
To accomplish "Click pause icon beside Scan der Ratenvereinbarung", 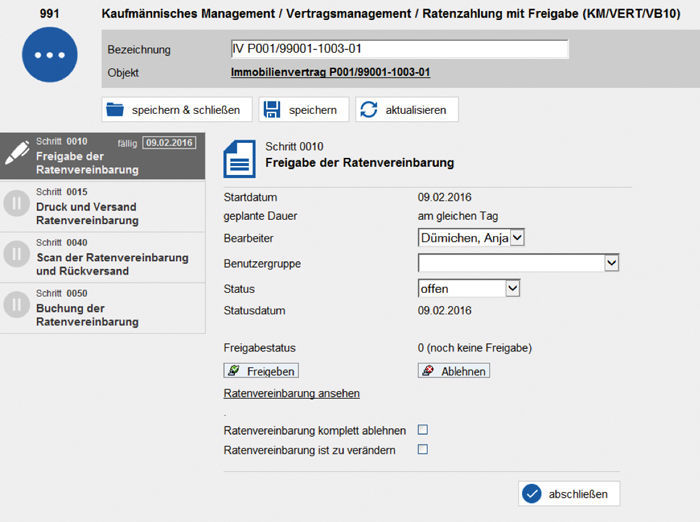I will tap(16, 256).
